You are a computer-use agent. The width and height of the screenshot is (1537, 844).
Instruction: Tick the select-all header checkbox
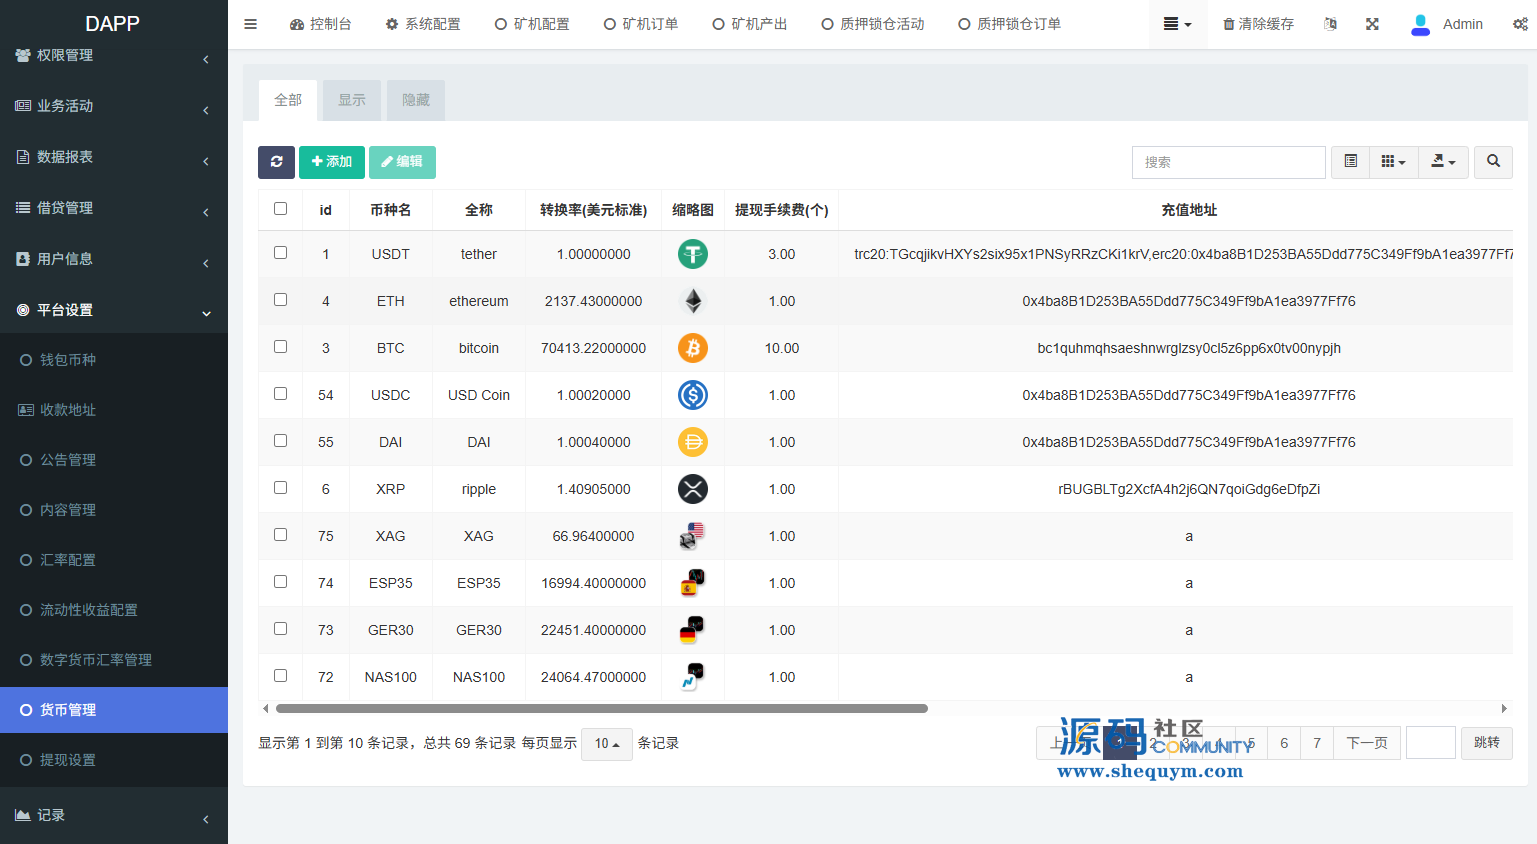281,209
